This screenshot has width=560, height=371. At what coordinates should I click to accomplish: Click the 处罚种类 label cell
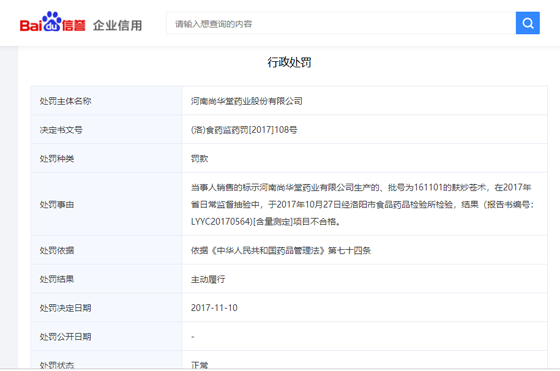pos(107,159)
